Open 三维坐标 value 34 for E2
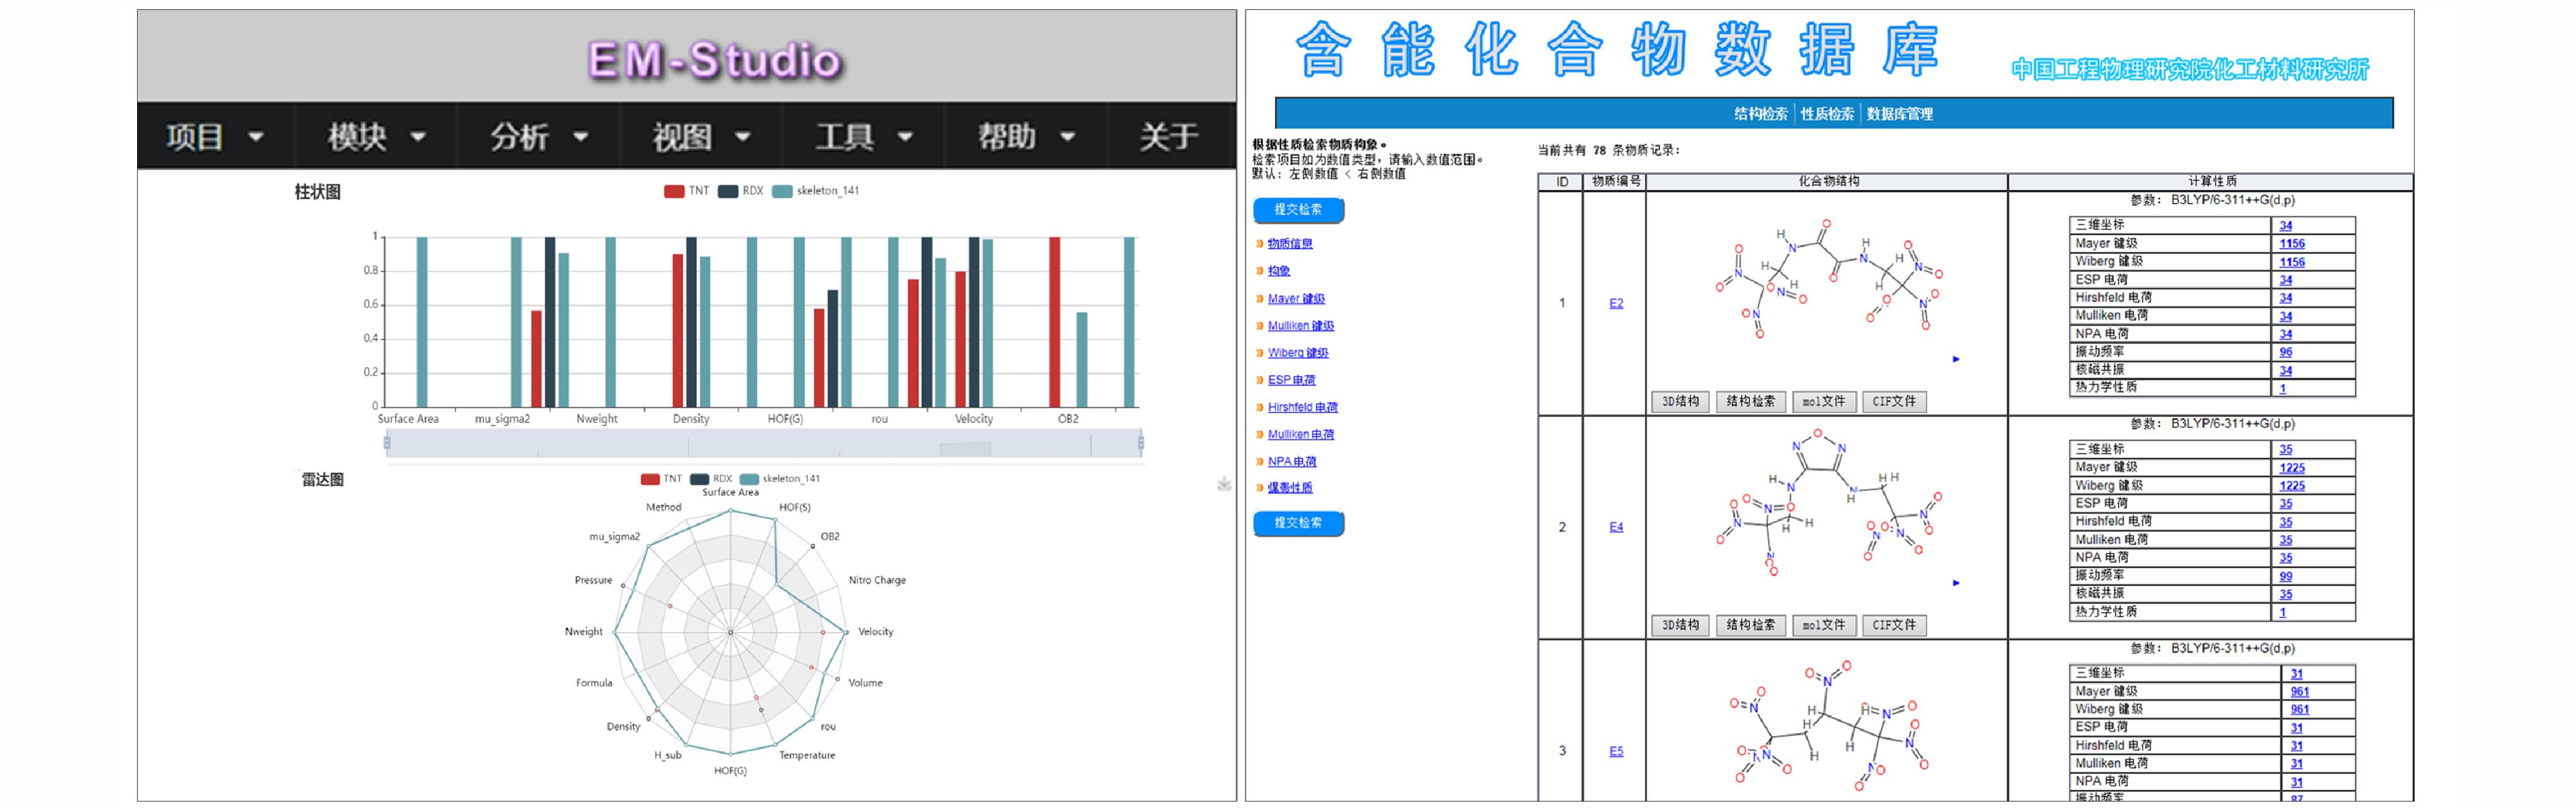 pos(2286,226)
